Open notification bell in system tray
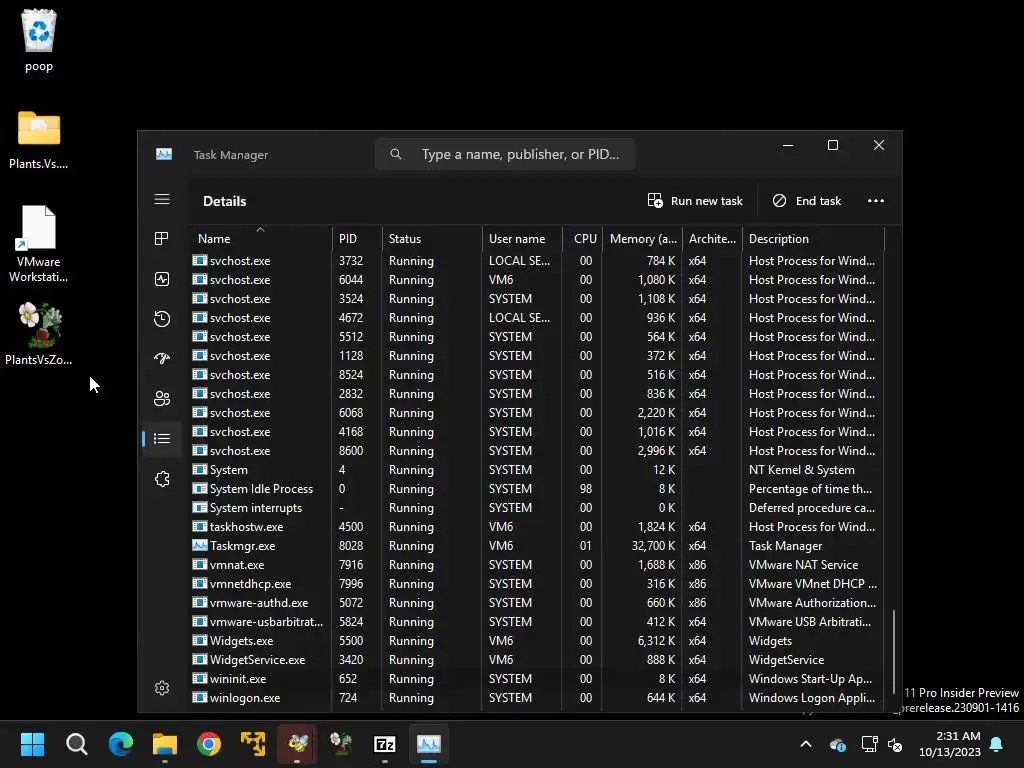The height and width of the screenshot is (768, 1024). pyautogui.click(x=997, y=744)
